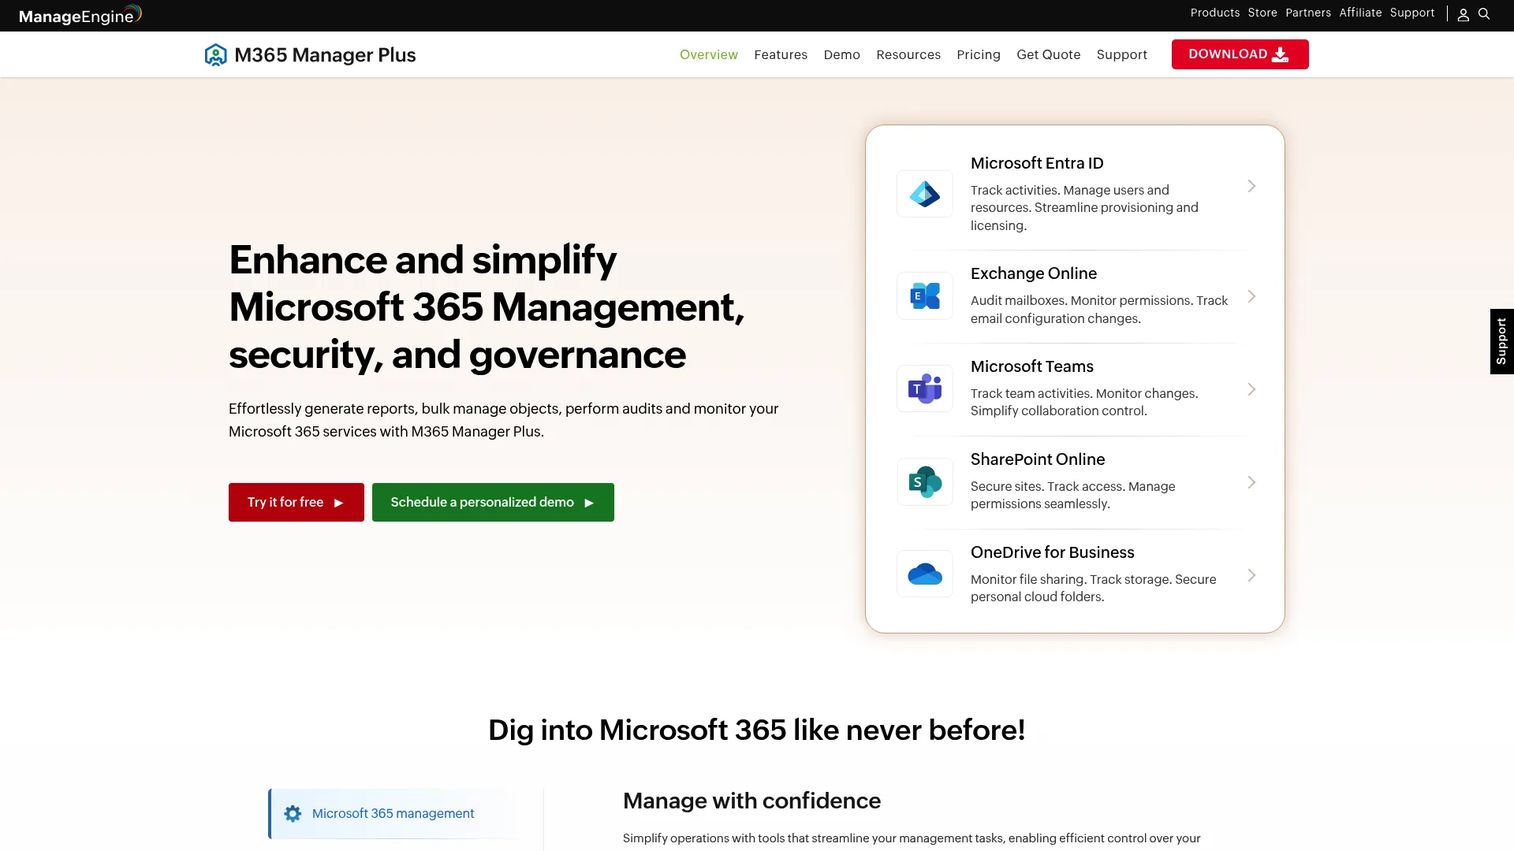The width and height of the screenshot is (1514, 851).
Task: Open the side Support tab on right edge
Action: point(1502,341)
